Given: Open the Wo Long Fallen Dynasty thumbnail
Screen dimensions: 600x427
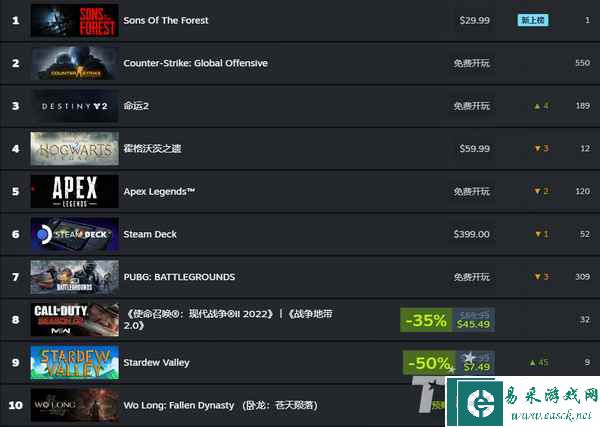Looking at the screenshot, I should click(x=75, y=405).
